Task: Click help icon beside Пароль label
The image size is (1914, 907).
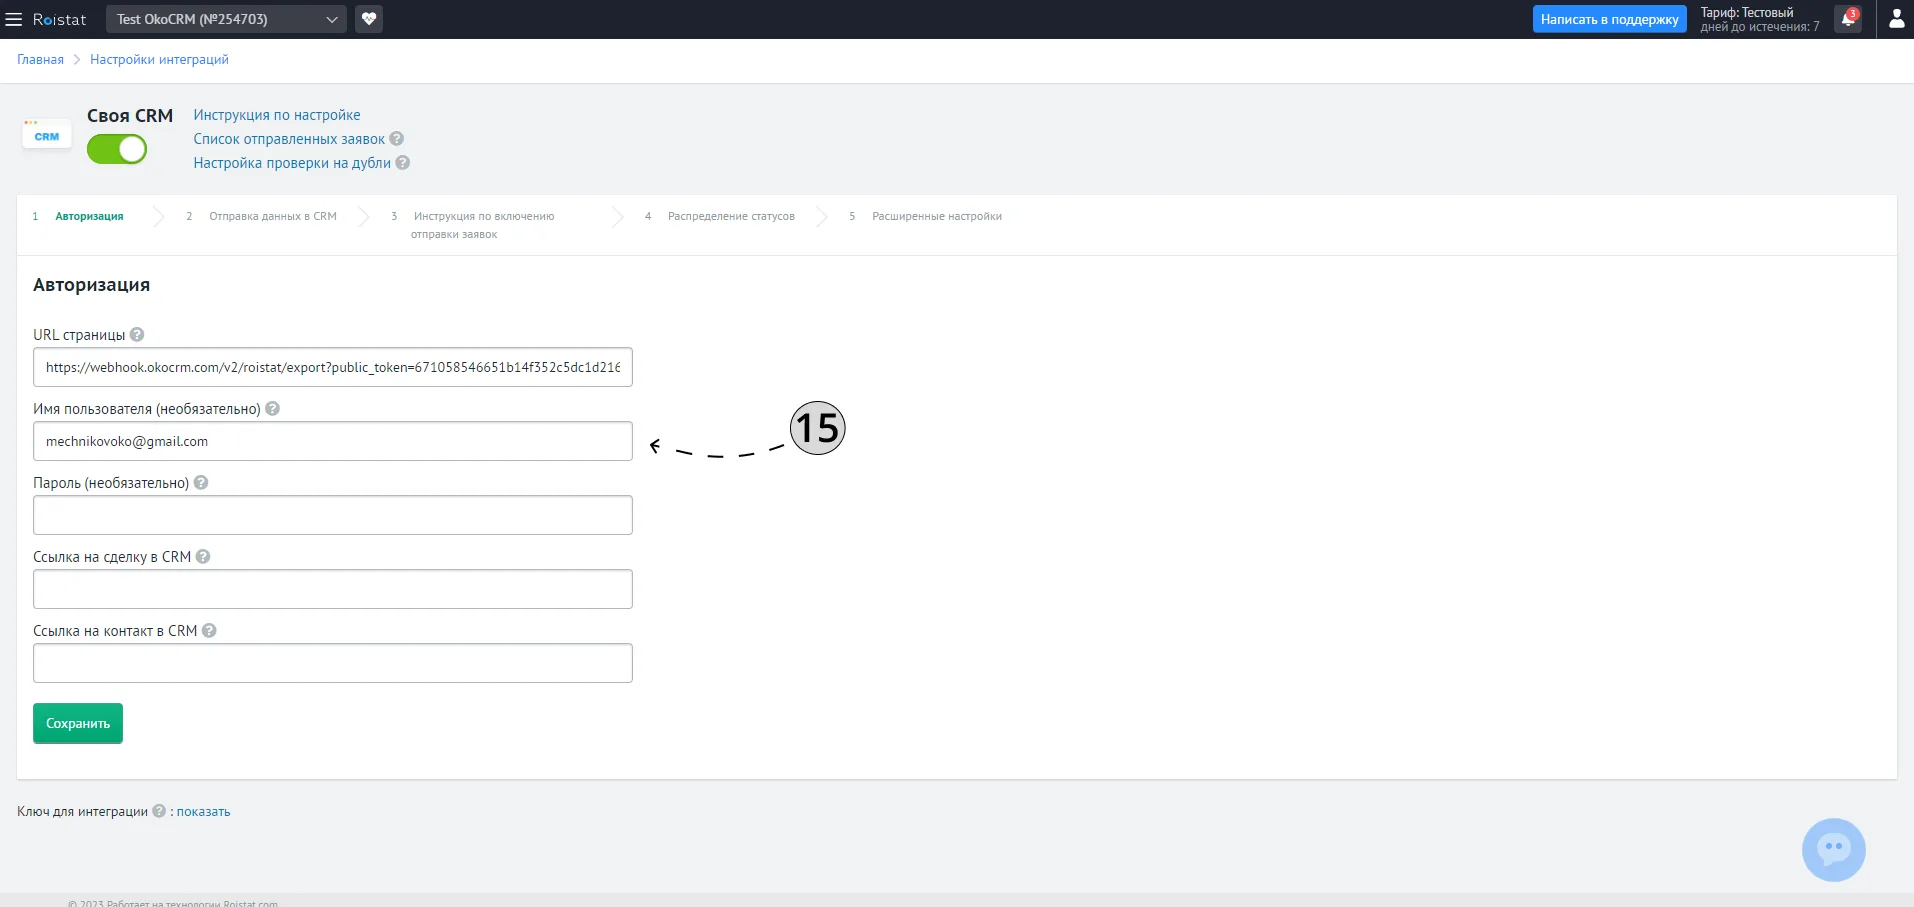Action: click(201, 483)
